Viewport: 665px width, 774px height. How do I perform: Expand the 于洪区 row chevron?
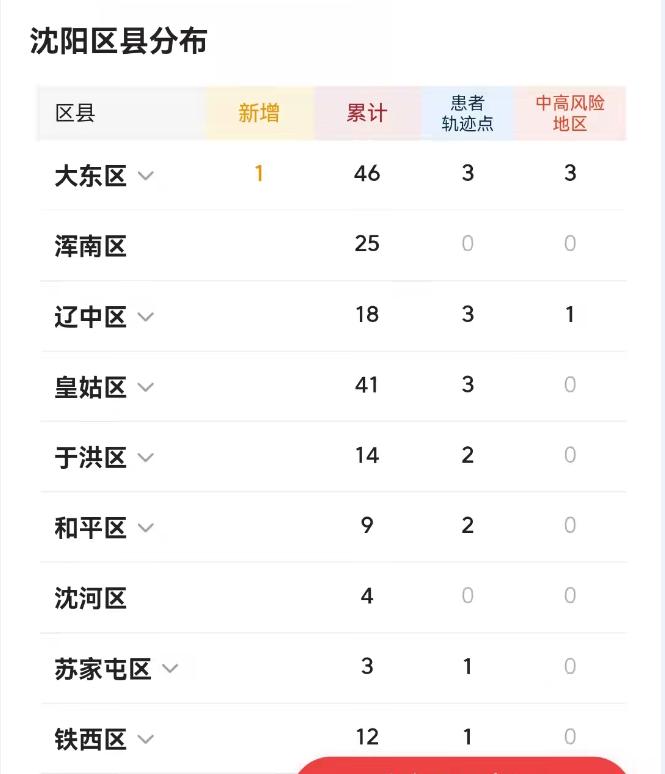pyautogui.click(x=146, y=458)
